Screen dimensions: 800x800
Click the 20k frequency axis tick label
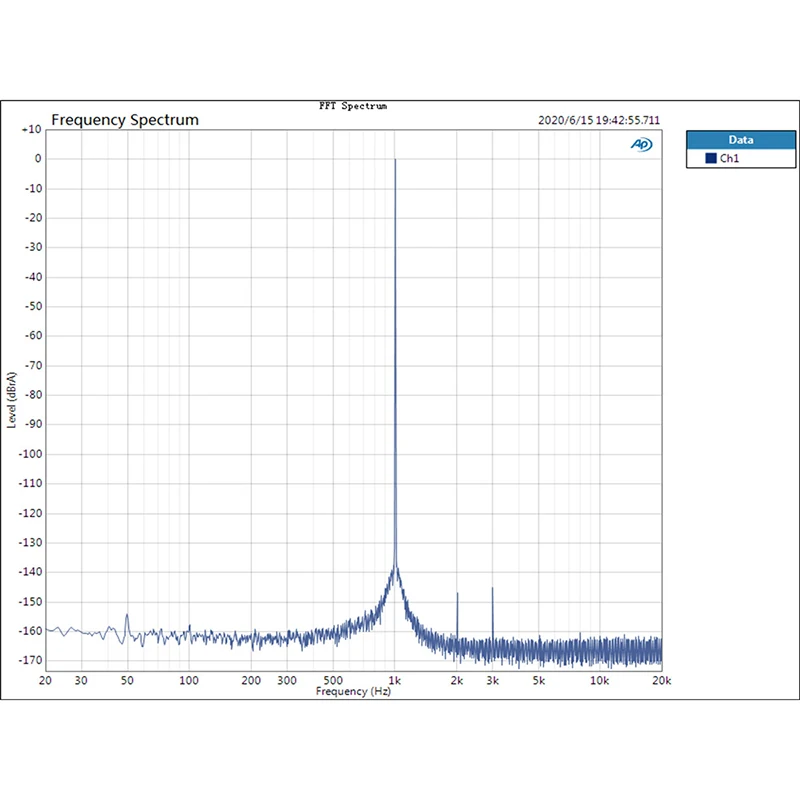point(661,680)
